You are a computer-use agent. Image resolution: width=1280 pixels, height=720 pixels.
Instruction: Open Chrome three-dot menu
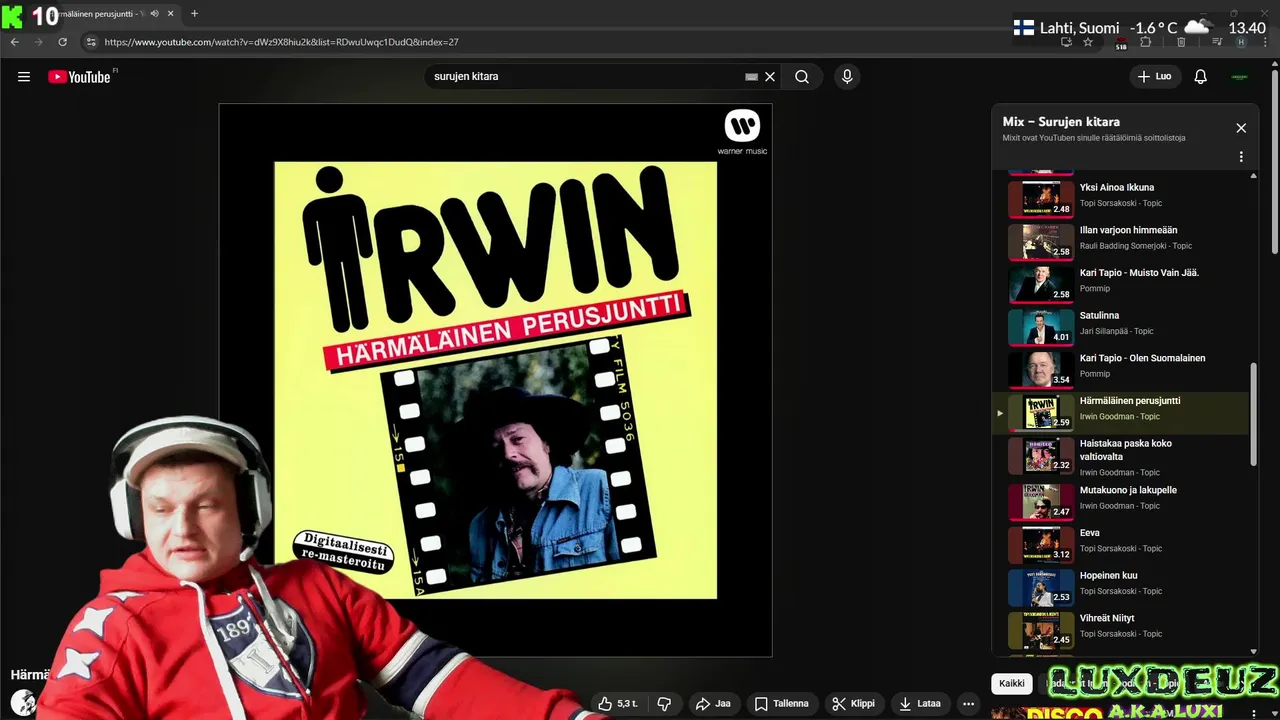coord(1265,42)
